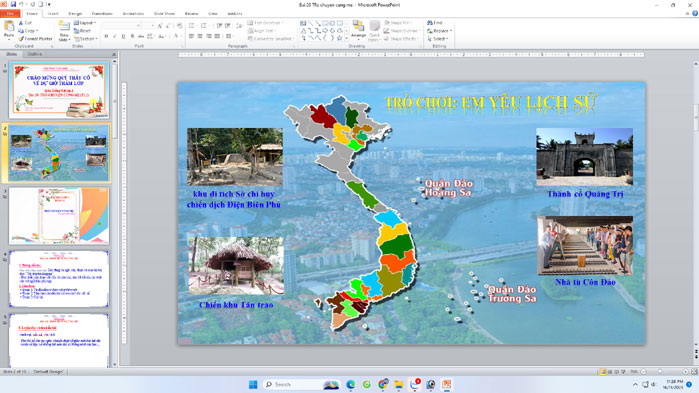Click Shape Fill button
This screenshot has height=393, width=699.
pos(398,23)
